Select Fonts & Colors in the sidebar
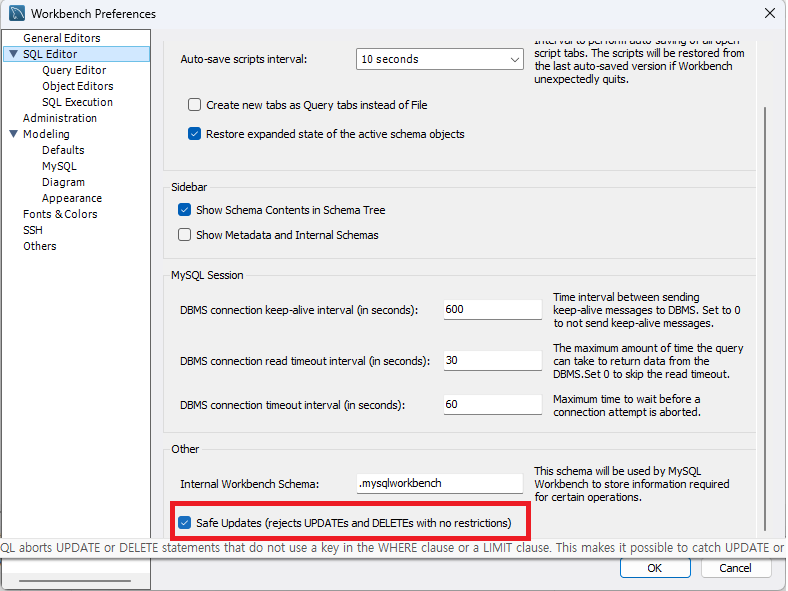This screenshot has height=591, width=788. point(60,214)
